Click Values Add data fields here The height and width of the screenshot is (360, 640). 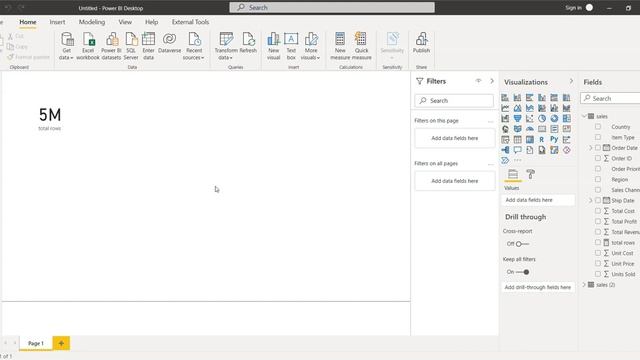point(538,200)
